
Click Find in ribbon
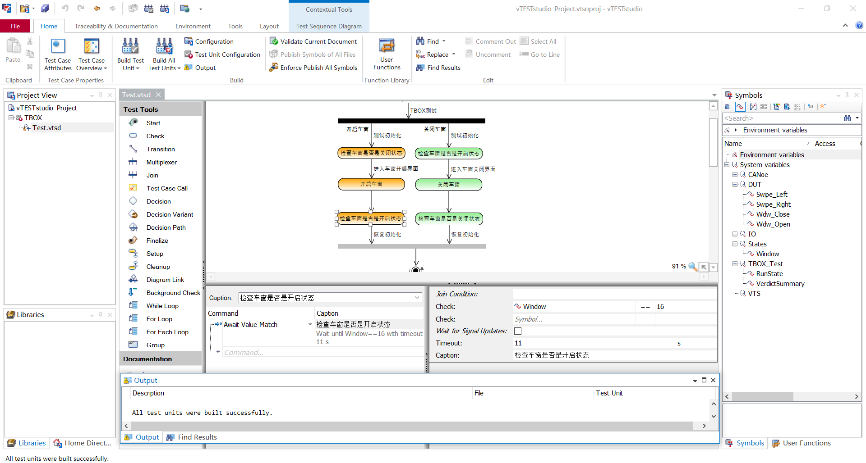[x=427, y=41]
